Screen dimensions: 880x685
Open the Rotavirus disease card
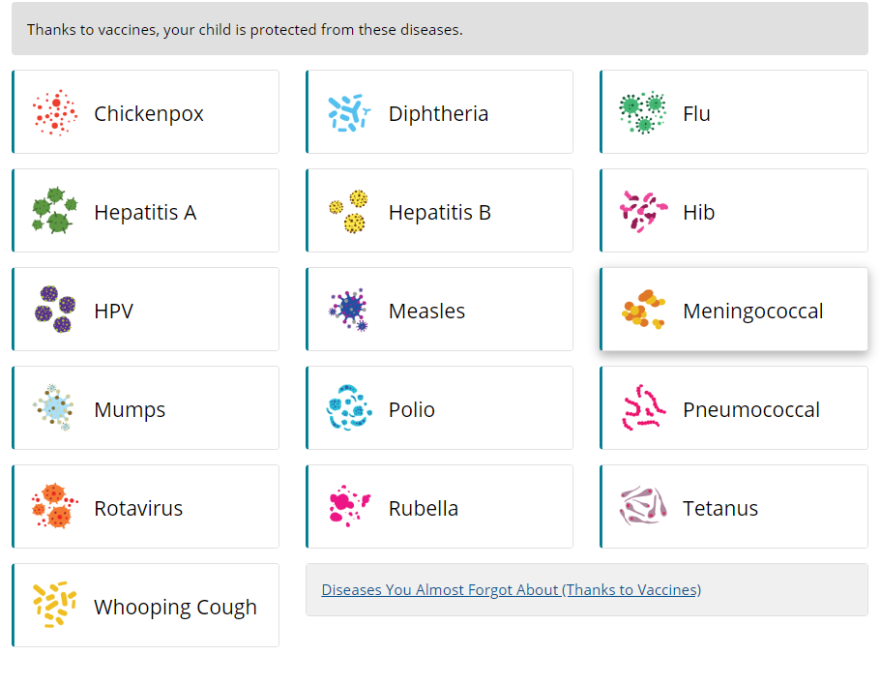(x=145, y=507)
